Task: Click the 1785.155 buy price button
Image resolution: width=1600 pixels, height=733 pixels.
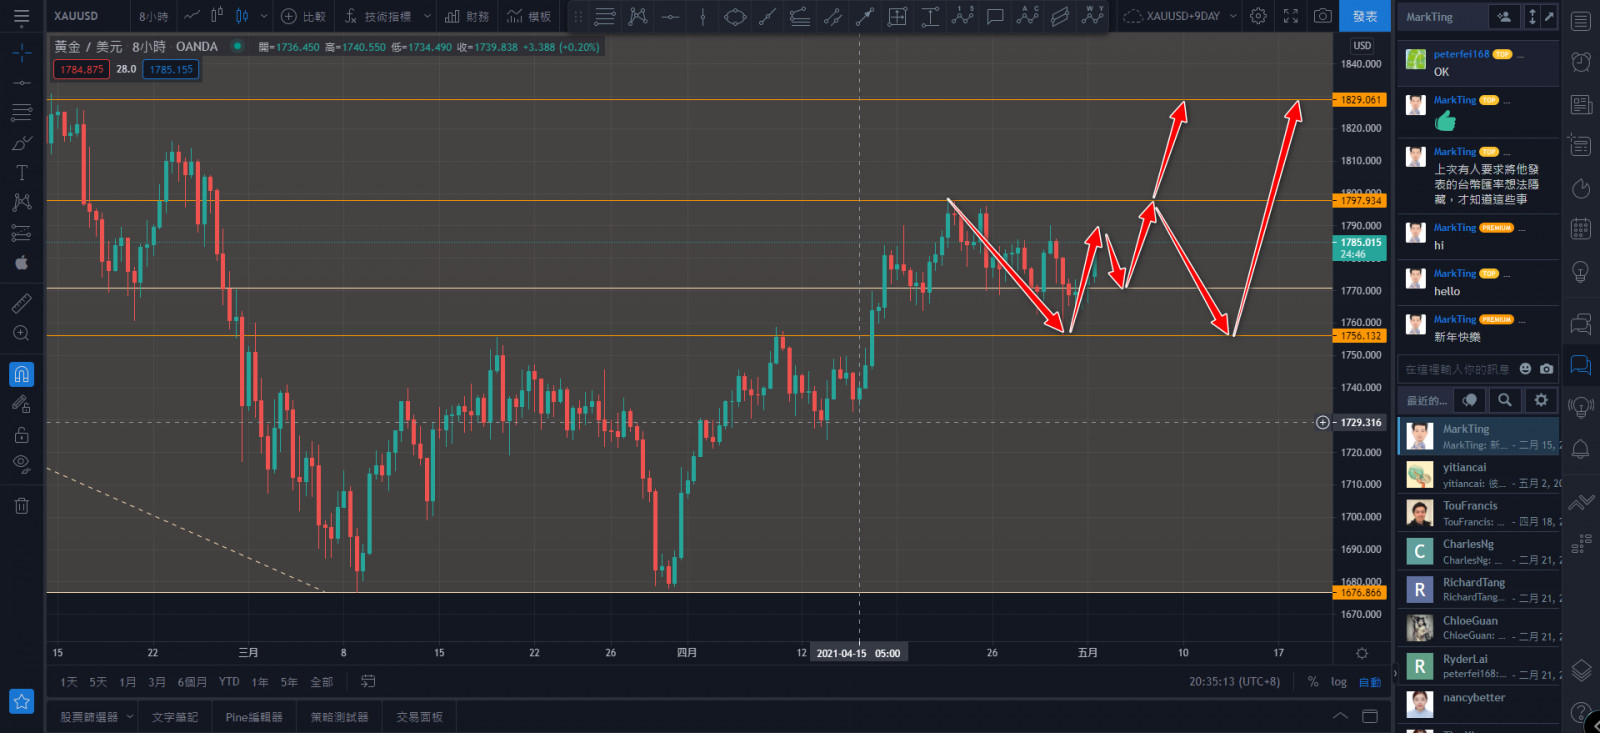Action: tap(171, 69)
